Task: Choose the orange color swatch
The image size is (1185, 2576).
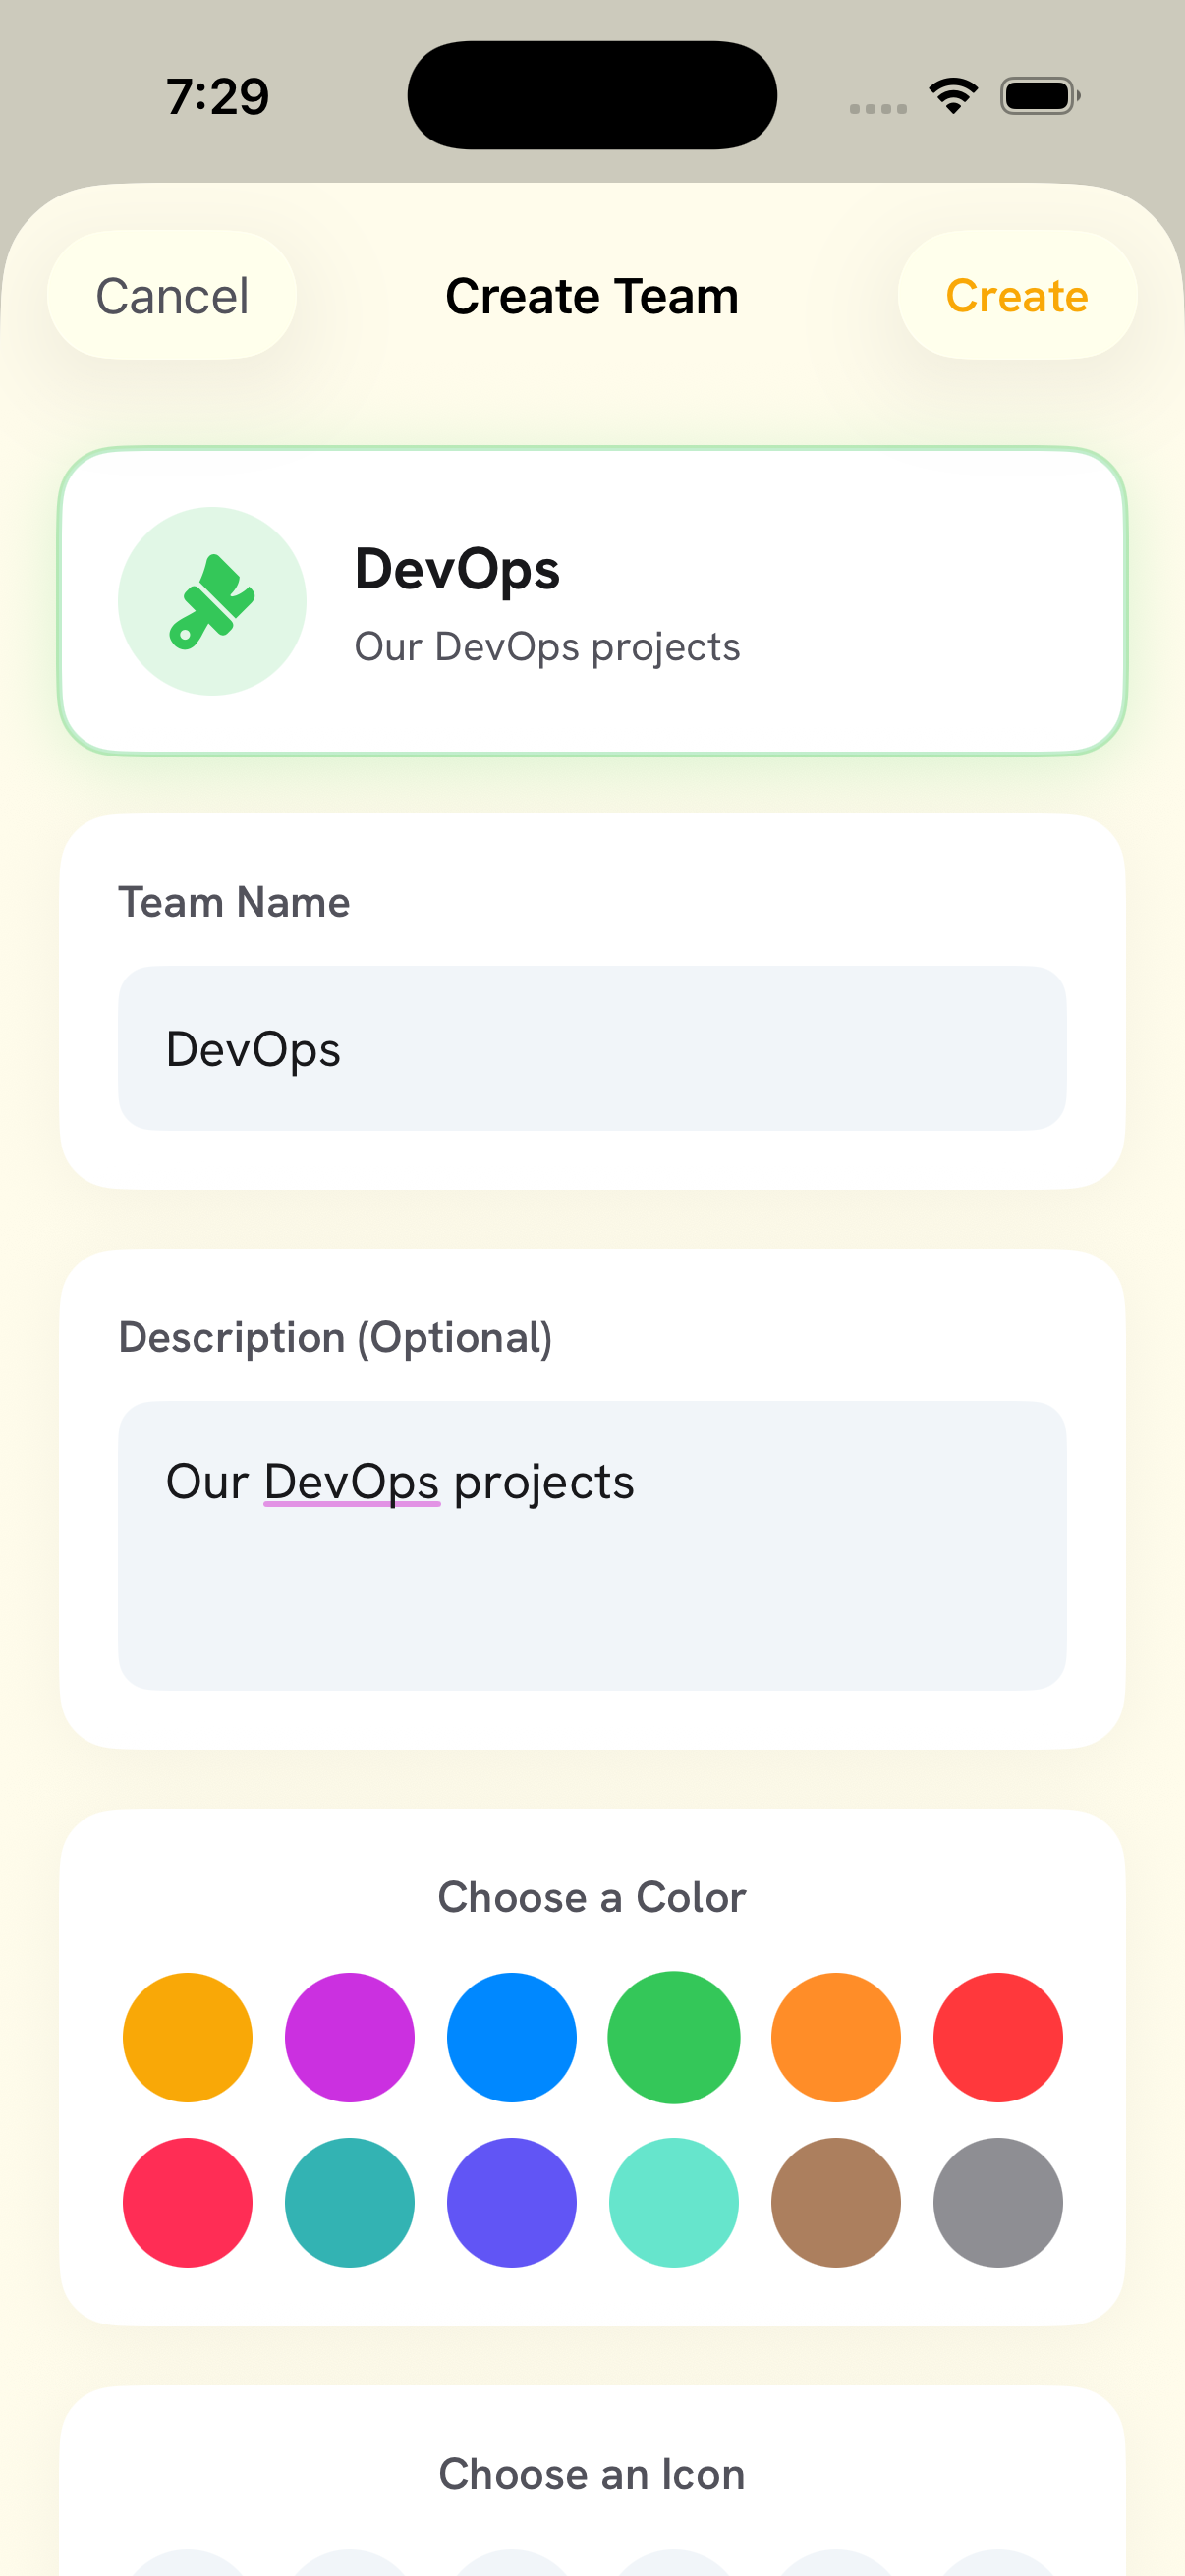Action: pos(836,2037)
